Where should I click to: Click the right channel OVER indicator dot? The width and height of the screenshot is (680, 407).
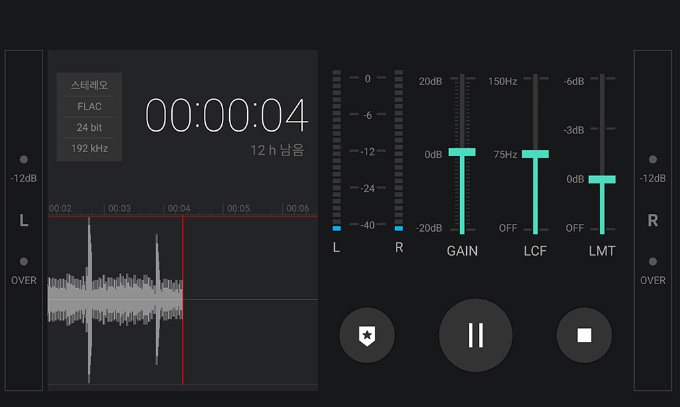[653, 261]
